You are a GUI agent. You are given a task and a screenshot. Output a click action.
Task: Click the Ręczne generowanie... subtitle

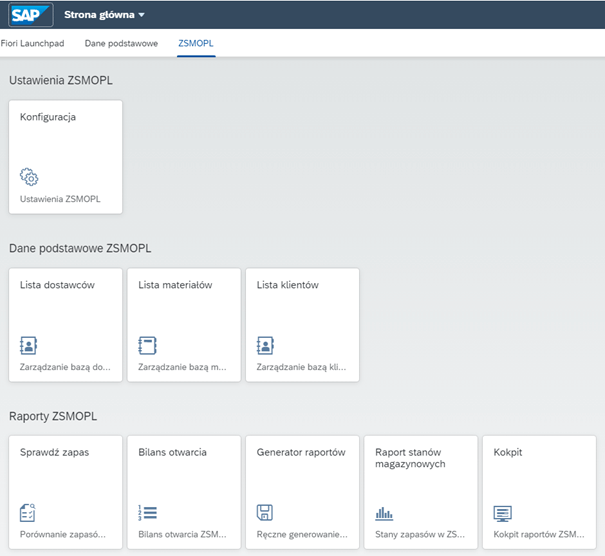(x=302, y=534)
